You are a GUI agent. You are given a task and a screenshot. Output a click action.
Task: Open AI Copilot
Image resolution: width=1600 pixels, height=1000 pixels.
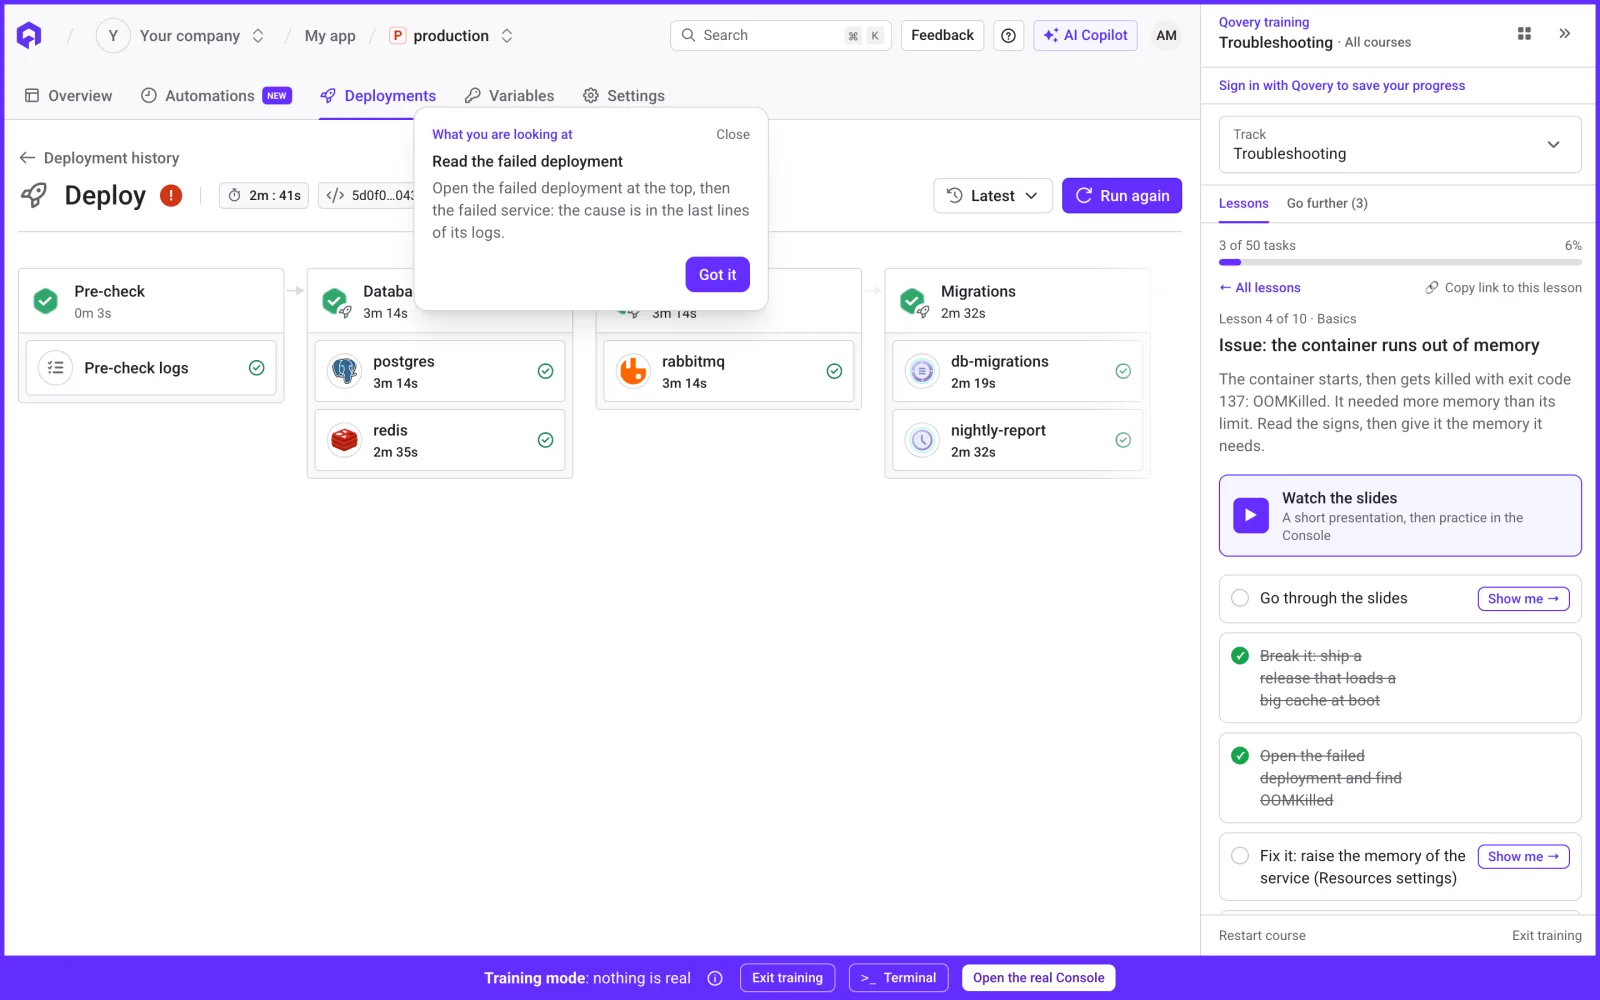coord(1085,36)
